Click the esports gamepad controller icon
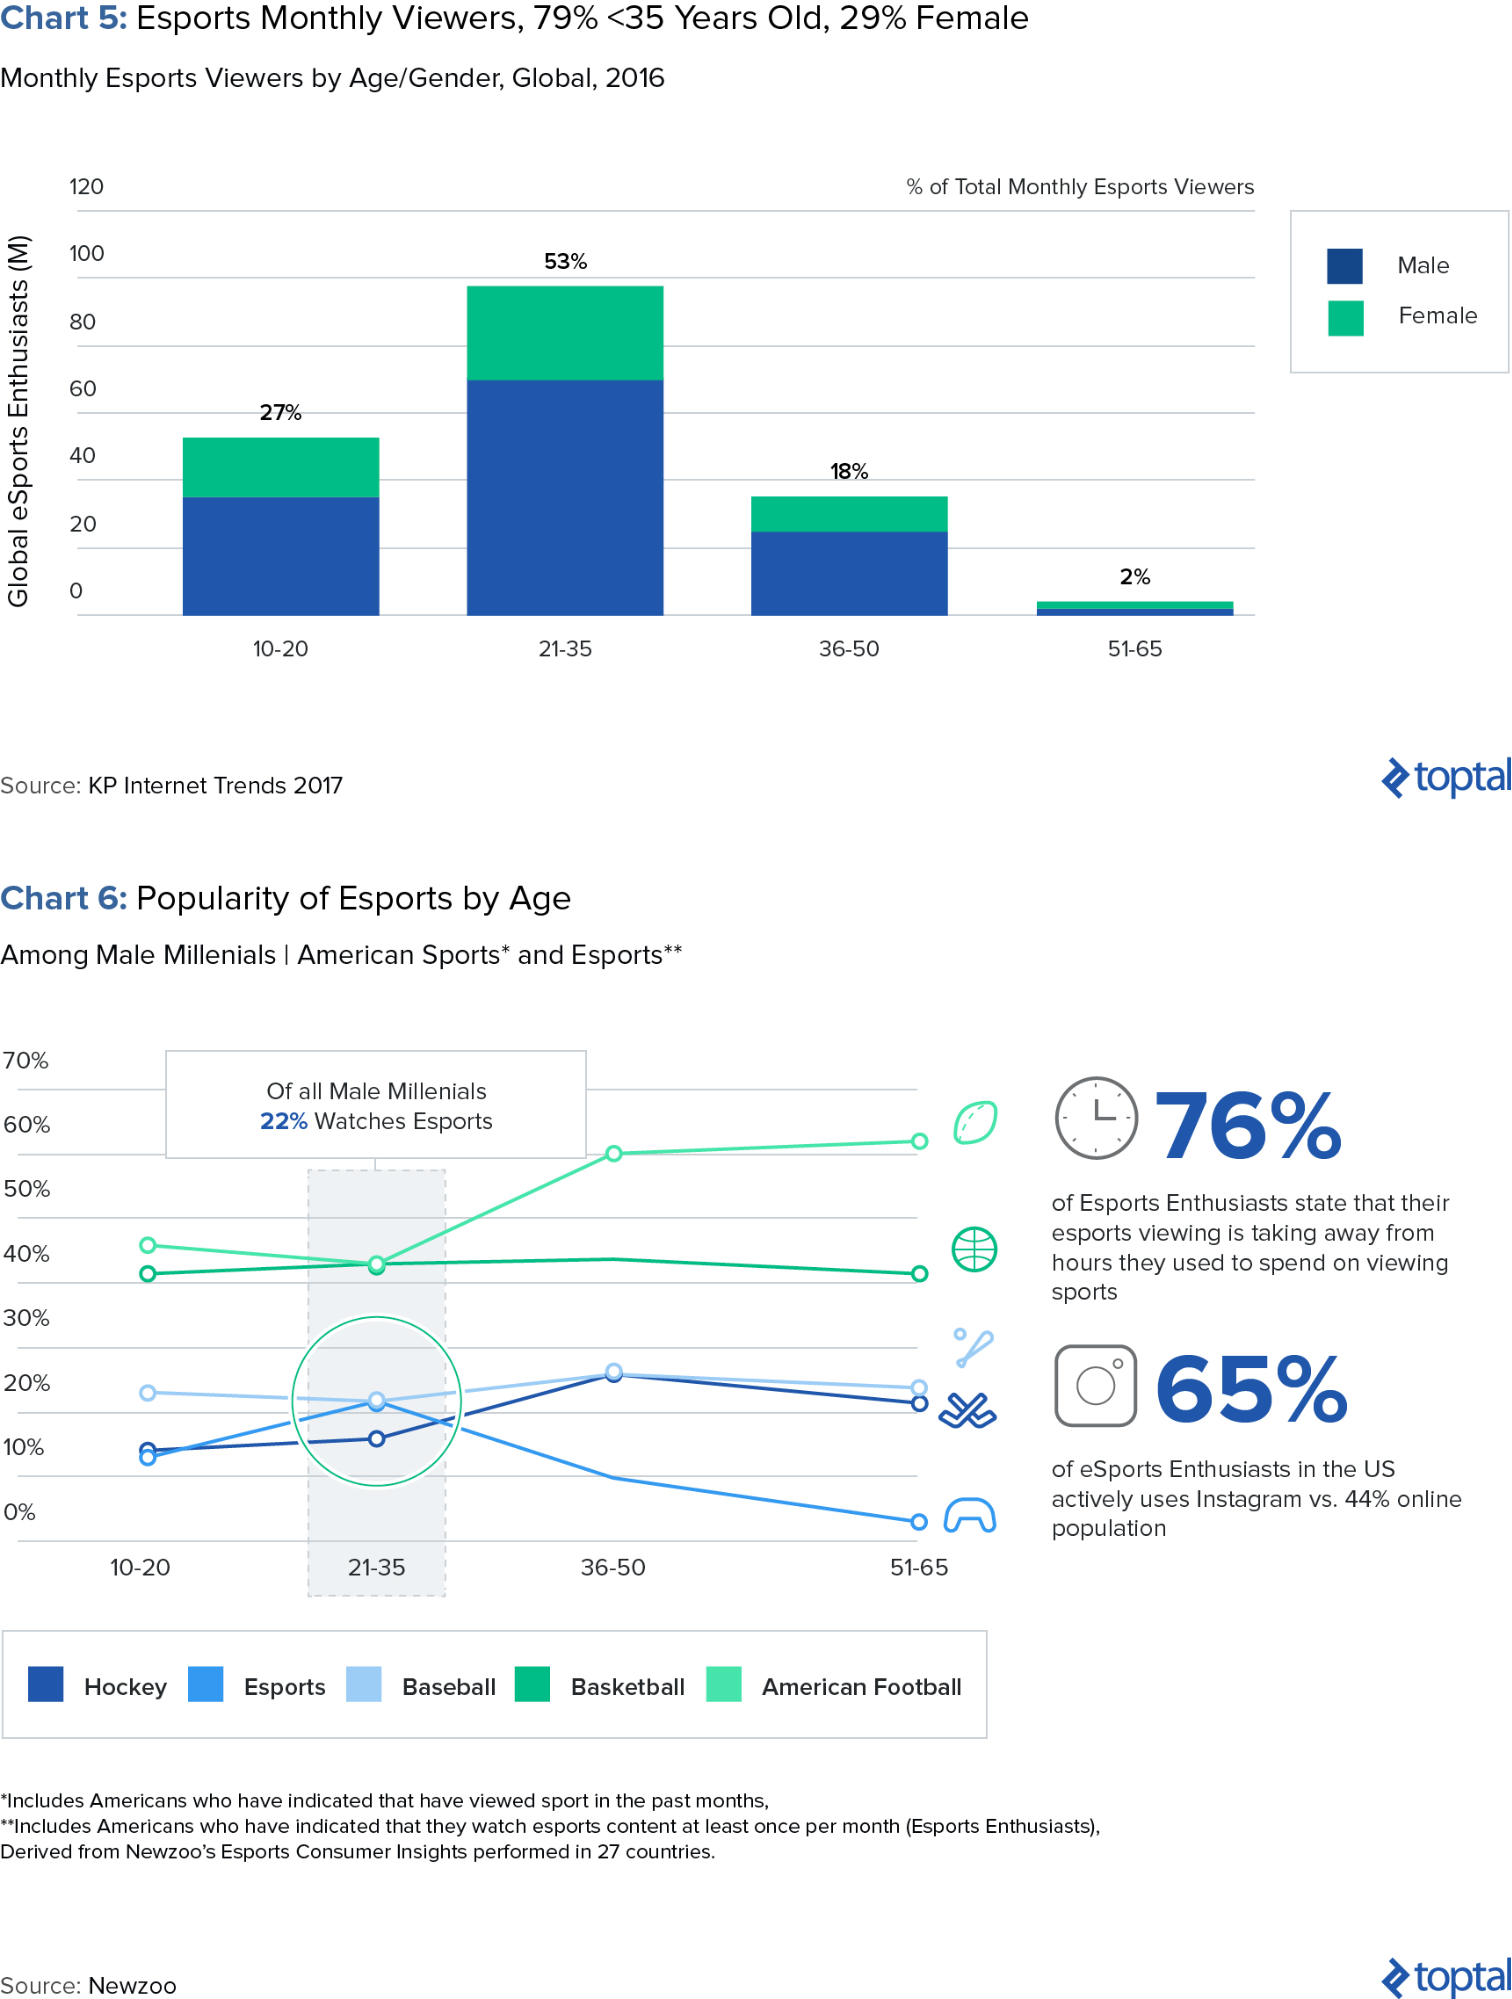Viewport: 1512px width, 1999px height. point(970,1515)
